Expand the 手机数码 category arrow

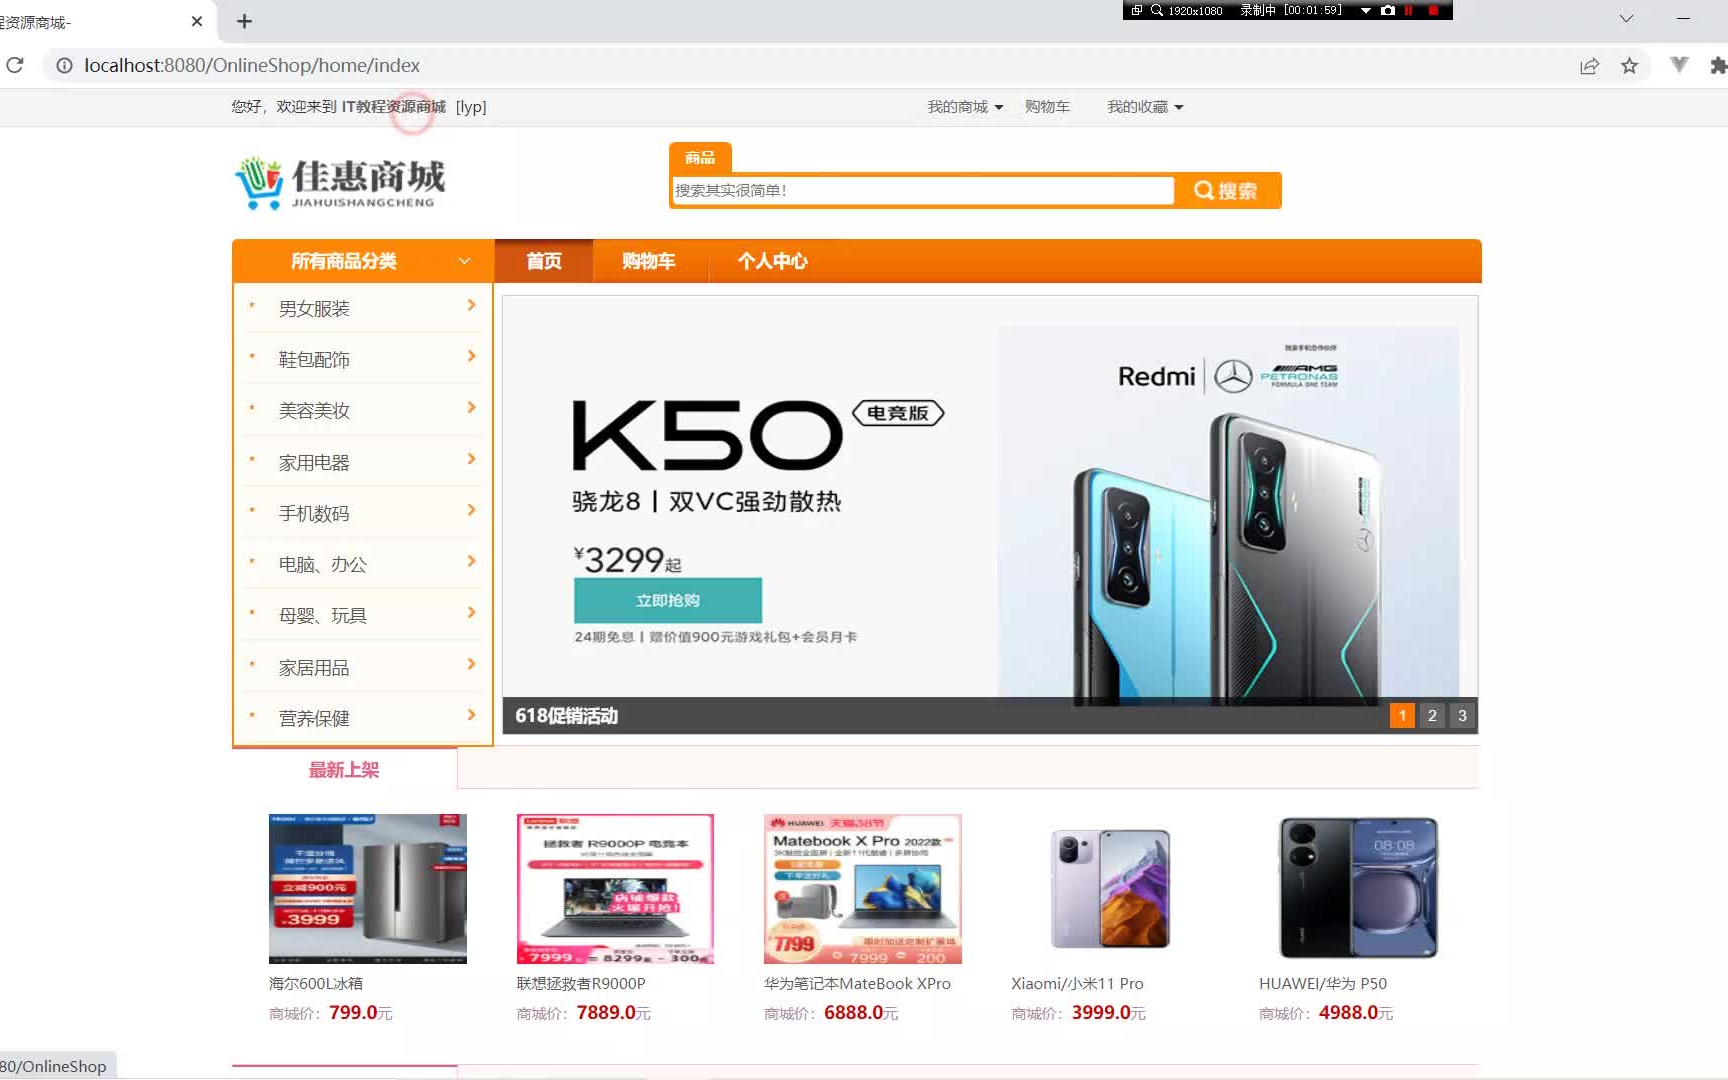[x=471, y=510]
